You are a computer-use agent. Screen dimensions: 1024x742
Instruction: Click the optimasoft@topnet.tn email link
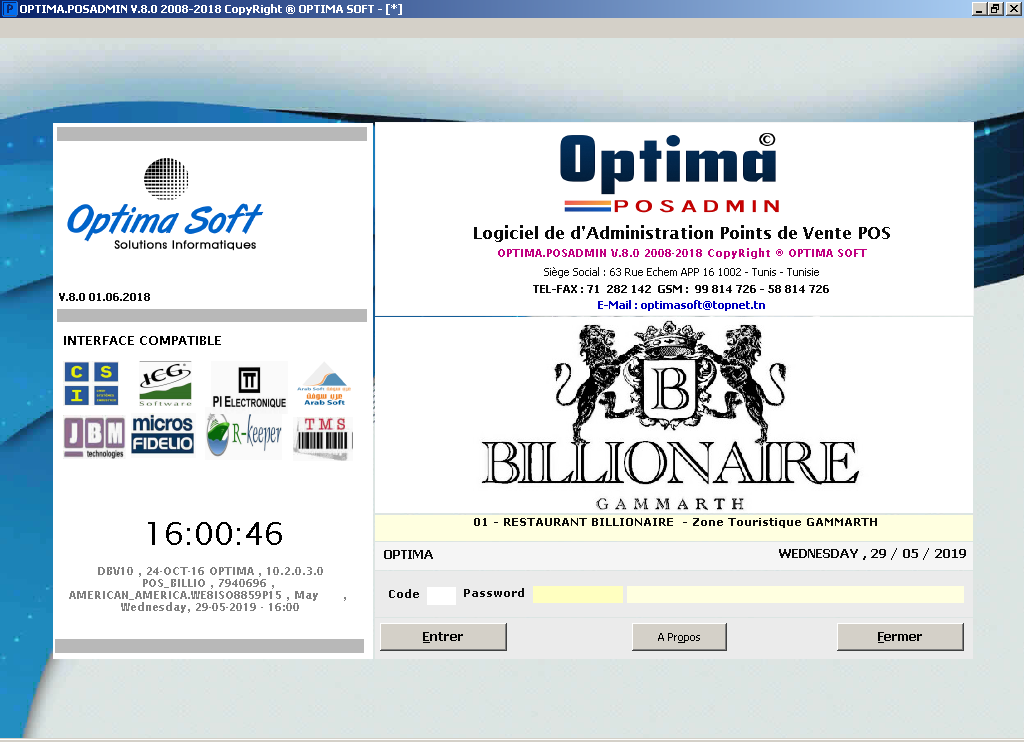(681, 305)
